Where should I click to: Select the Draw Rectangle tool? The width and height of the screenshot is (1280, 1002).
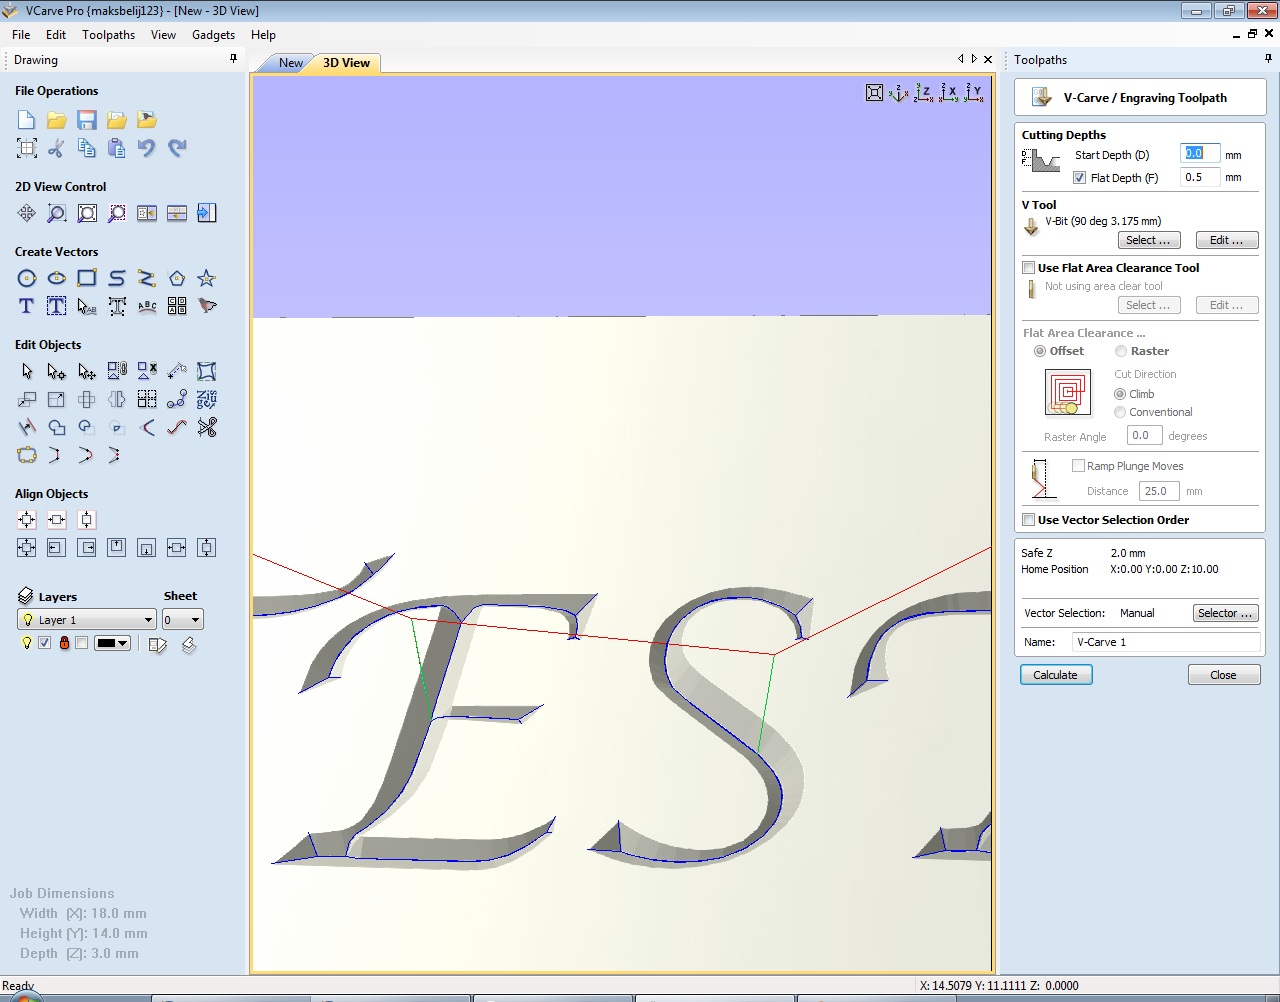(x=87, y=278)
